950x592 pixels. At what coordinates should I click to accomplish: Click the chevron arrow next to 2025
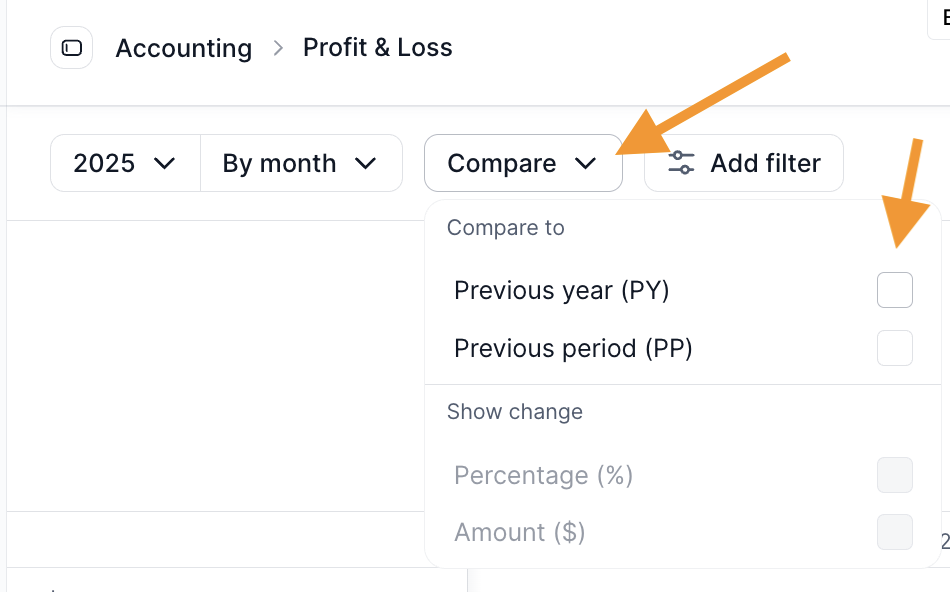point(165,163)
